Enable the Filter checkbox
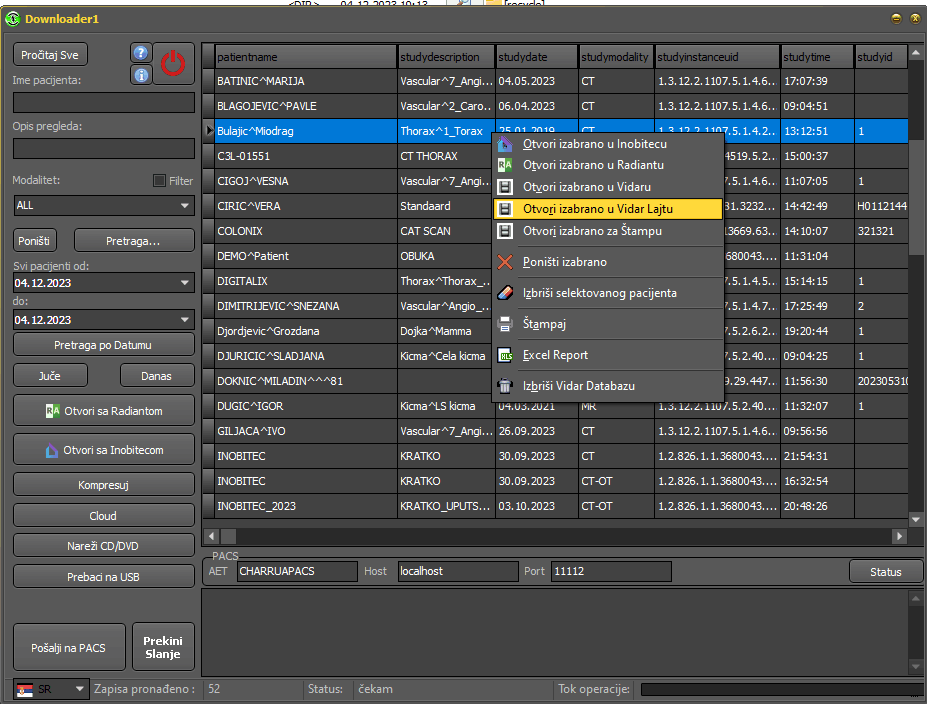 [x=159, y=181]
